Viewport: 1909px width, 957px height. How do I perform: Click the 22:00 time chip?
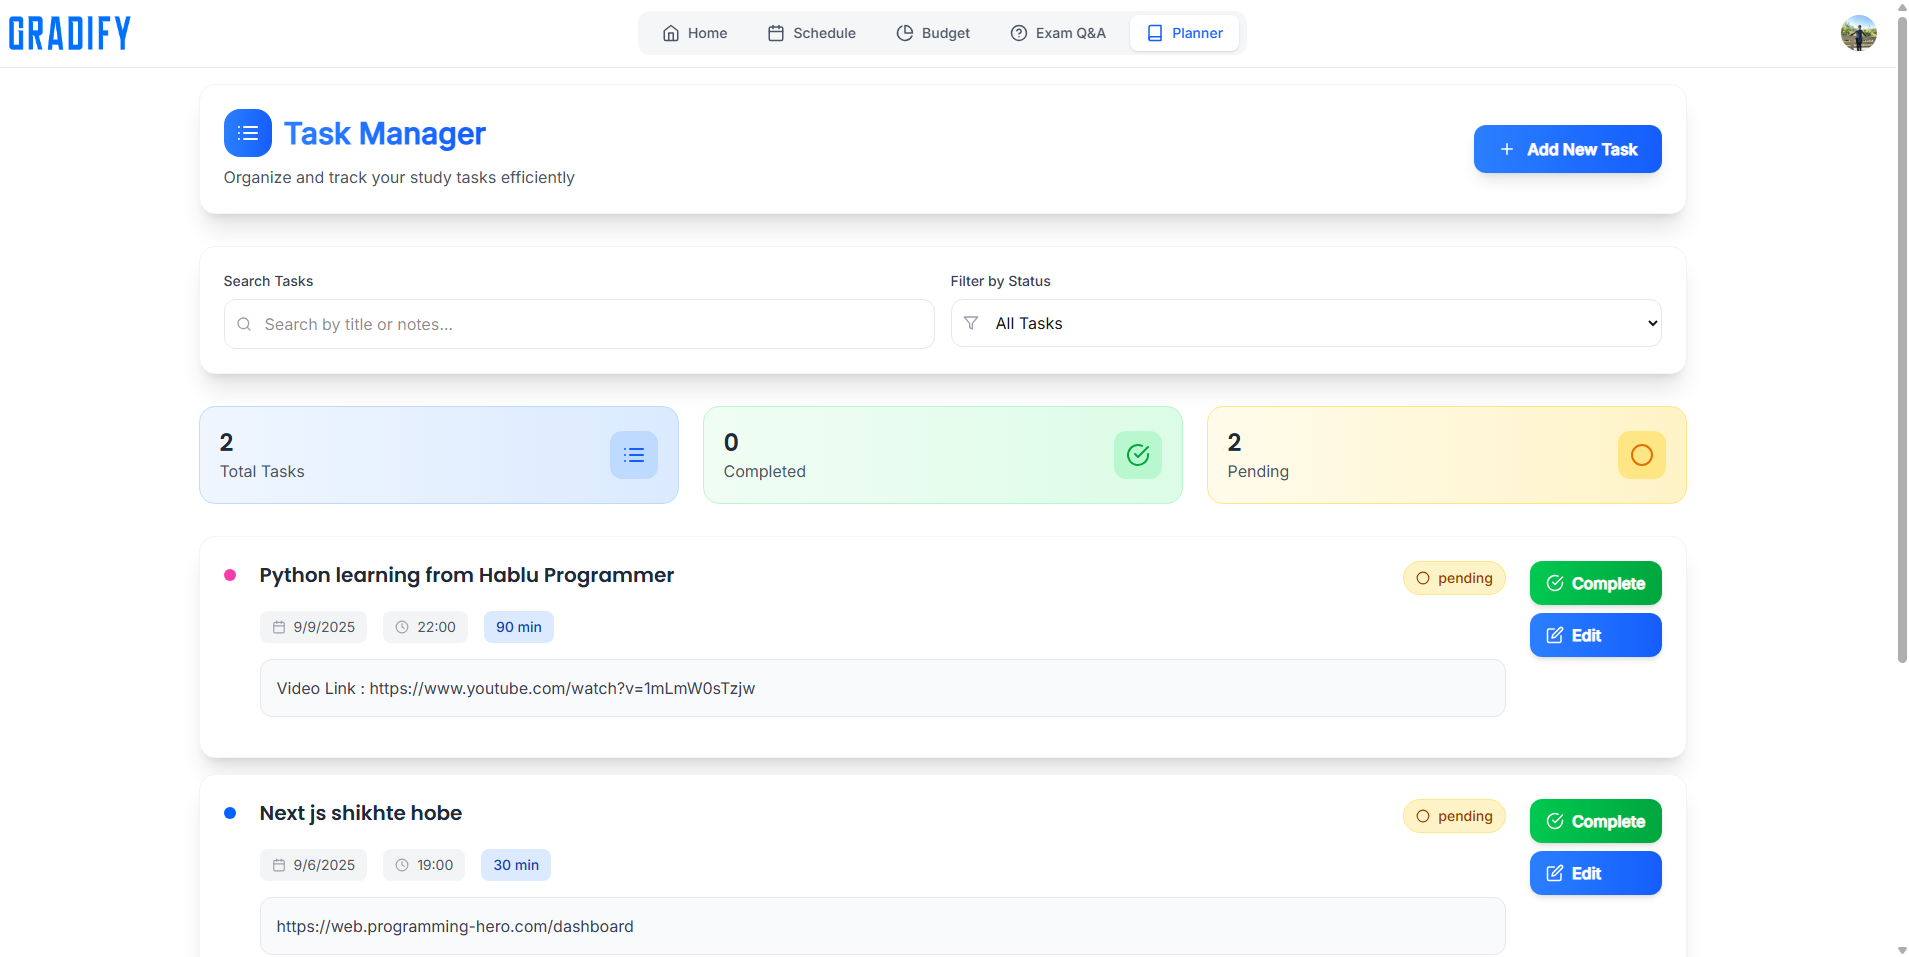pos(425,627)
